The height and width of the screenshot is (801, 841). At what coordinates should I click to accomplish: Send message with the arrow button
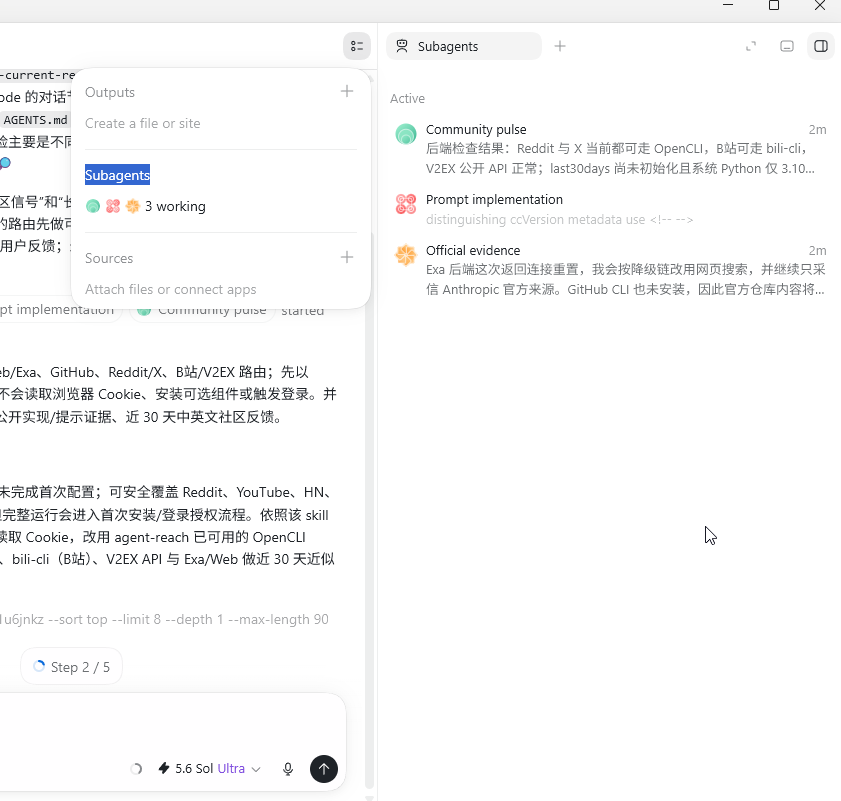[x=324, y=769]
